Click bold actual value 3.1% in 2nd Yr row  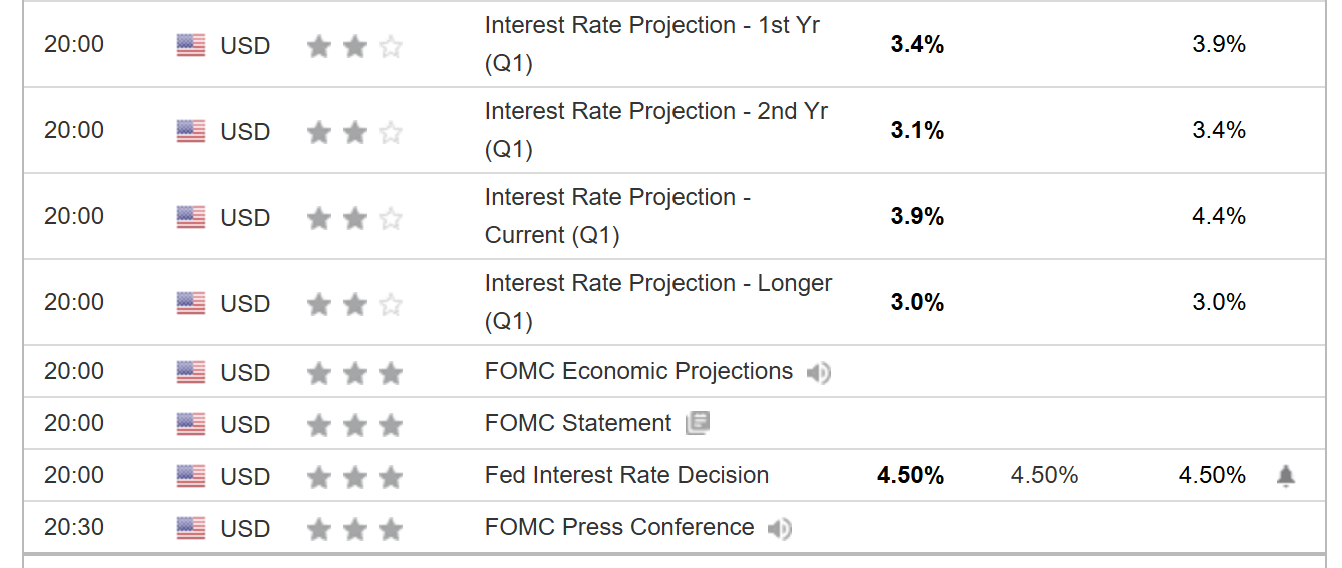coord(917,131)
